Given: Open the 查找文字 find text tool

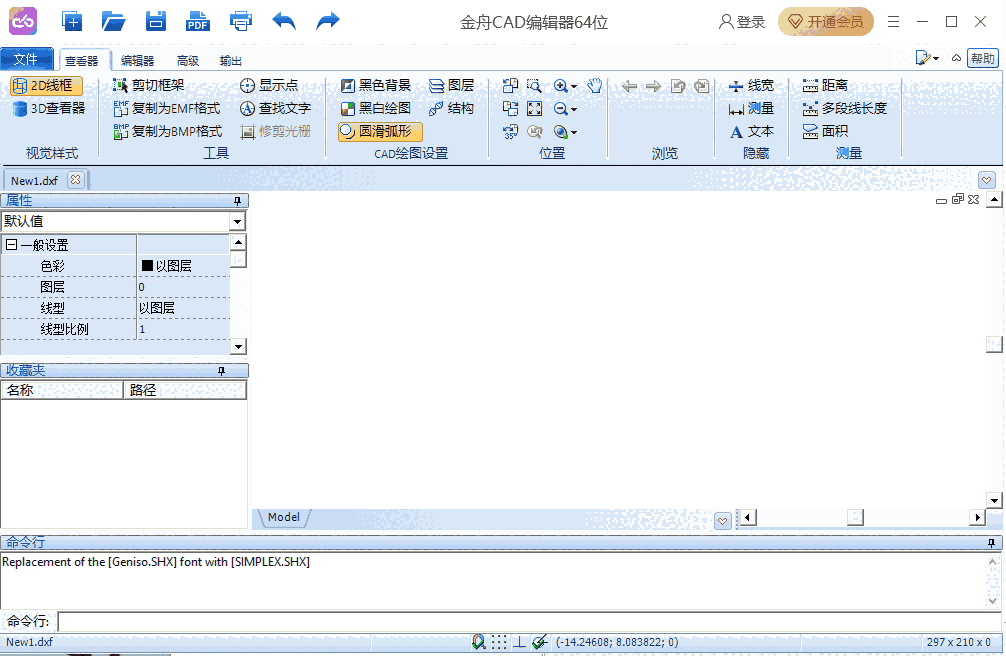Looking at the screenshot, I should [x=276, y=108].
